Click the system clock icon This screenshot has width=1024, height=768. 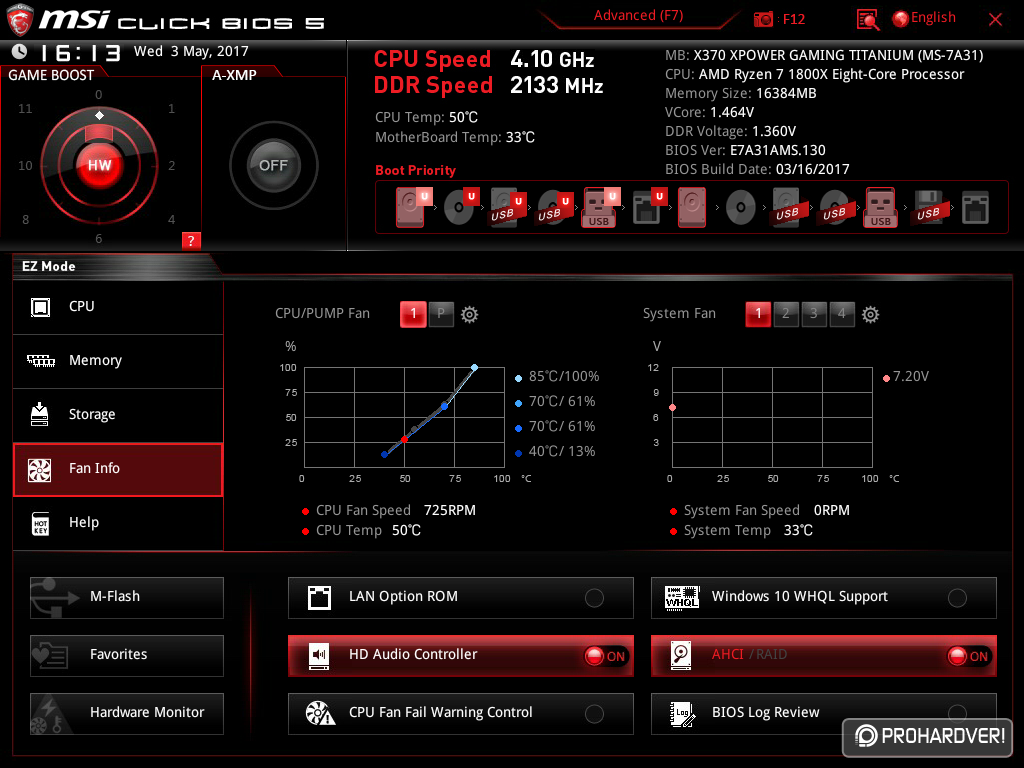coord(20,51)
